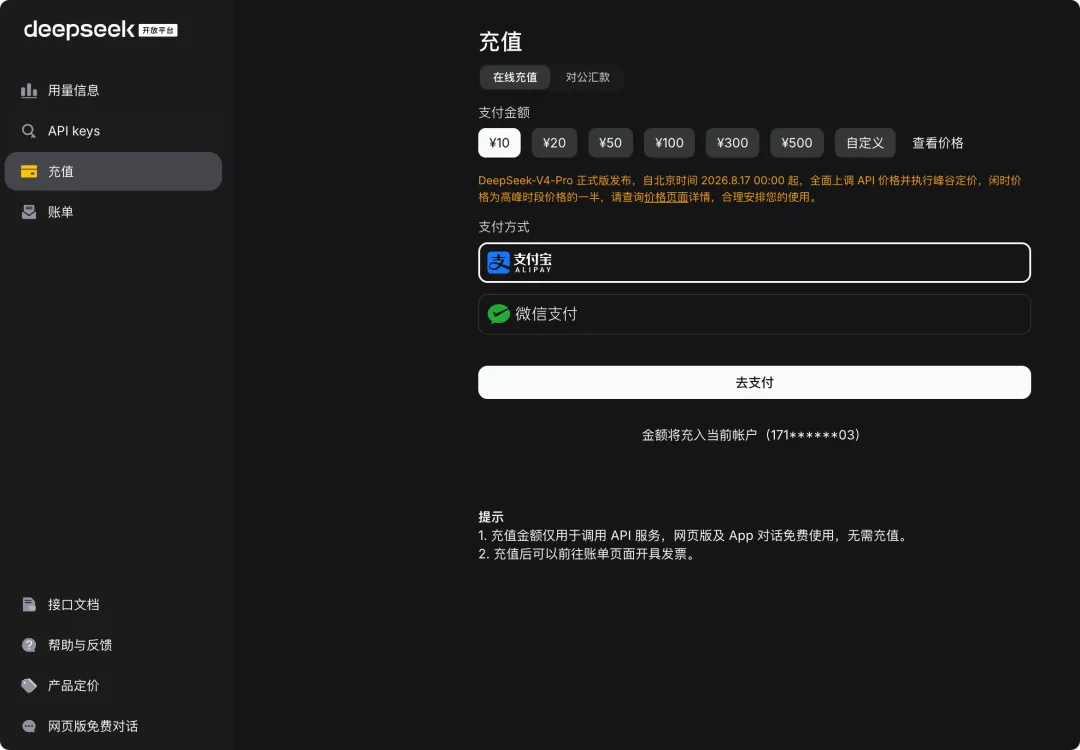Open 网页版免费对话
Viewport: 1080px width, 750px height.
[x=113, y=727]
